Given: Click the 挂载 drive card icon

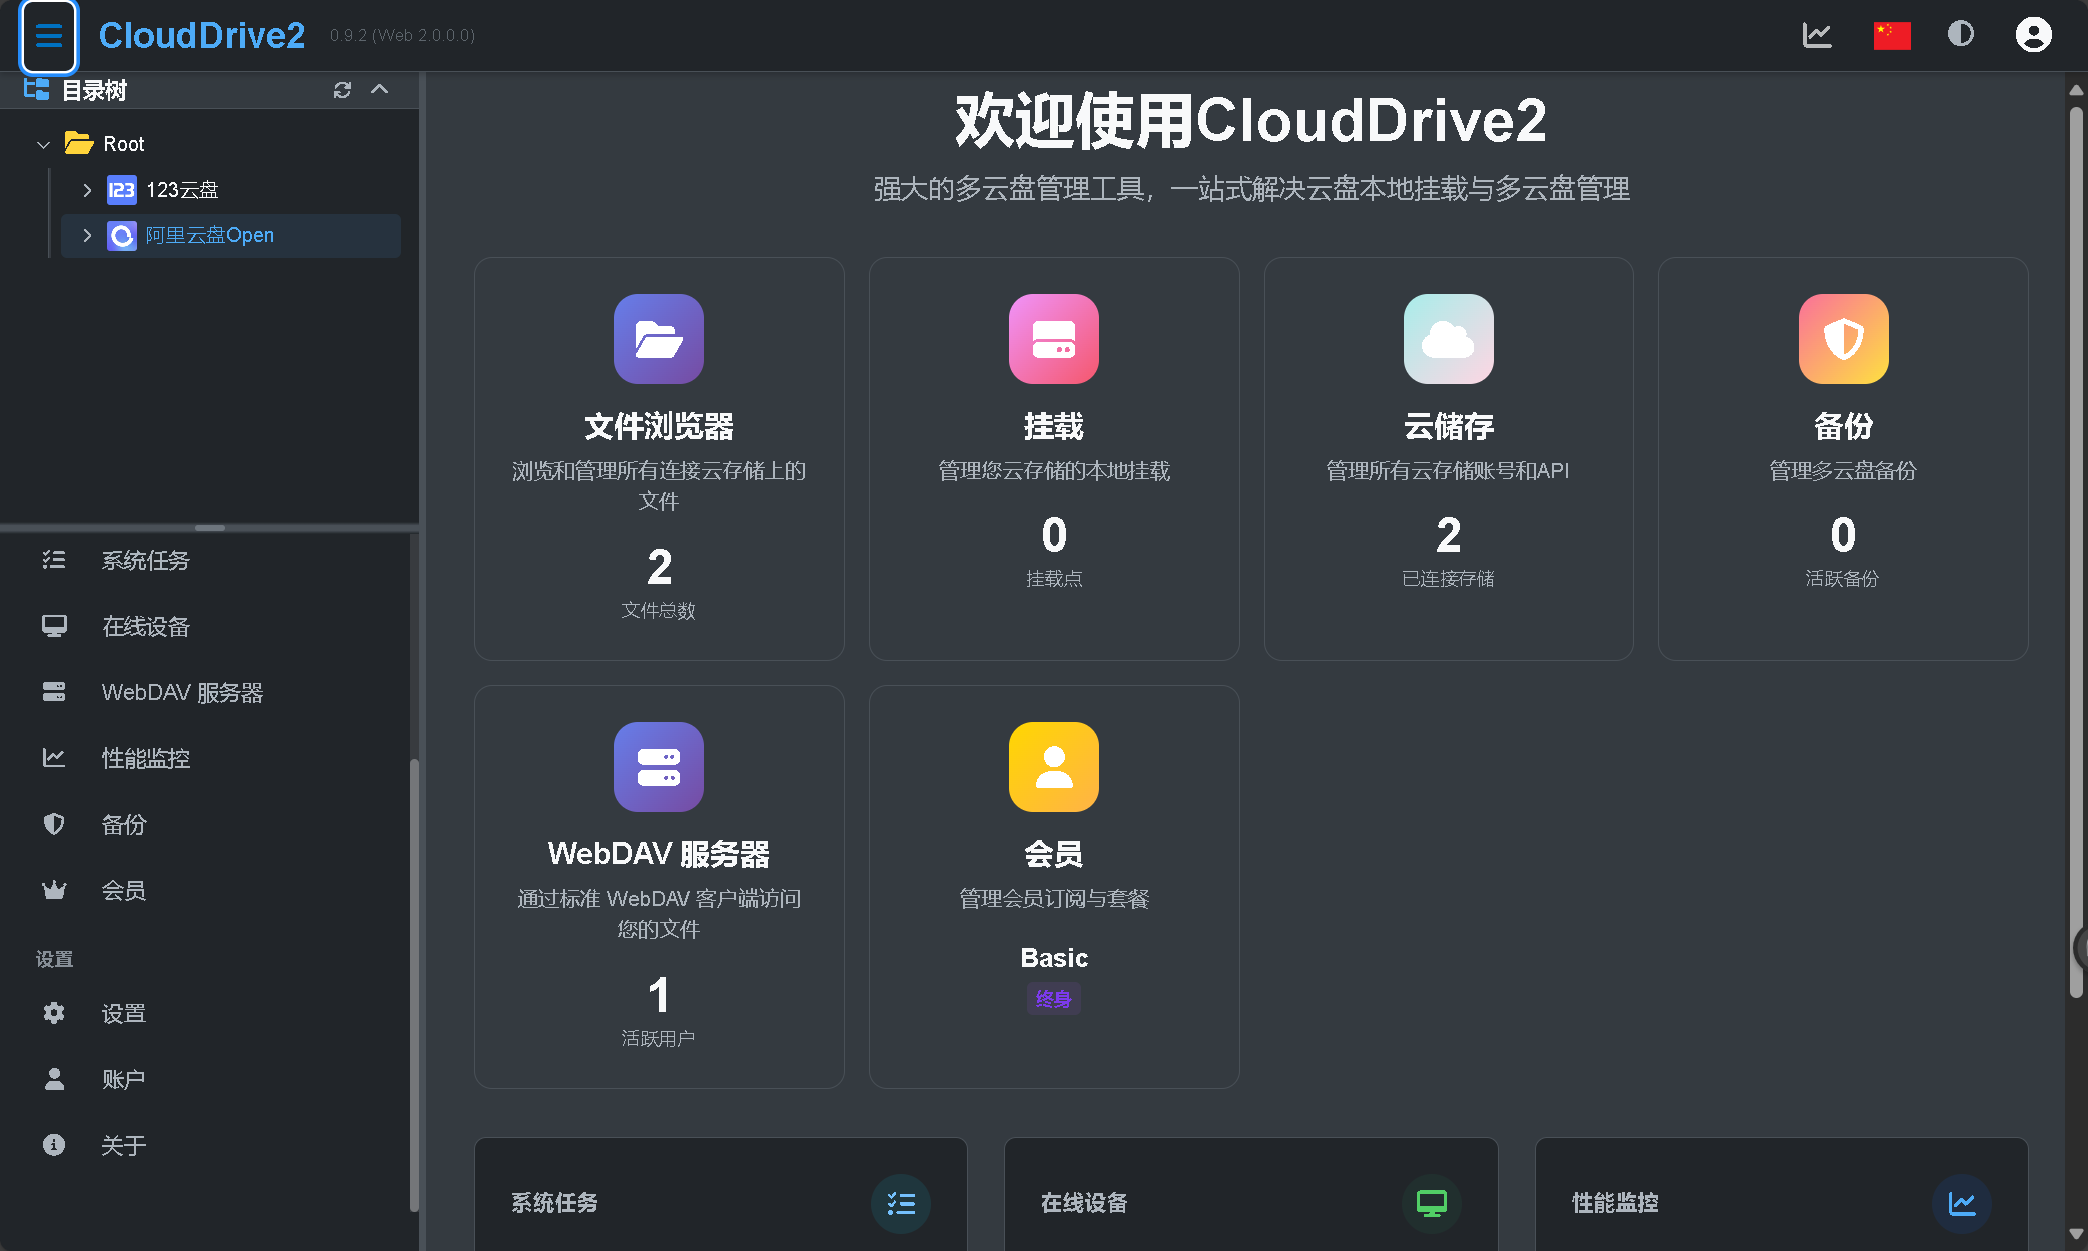Looking at the screenshot, I should [1054, 339].
